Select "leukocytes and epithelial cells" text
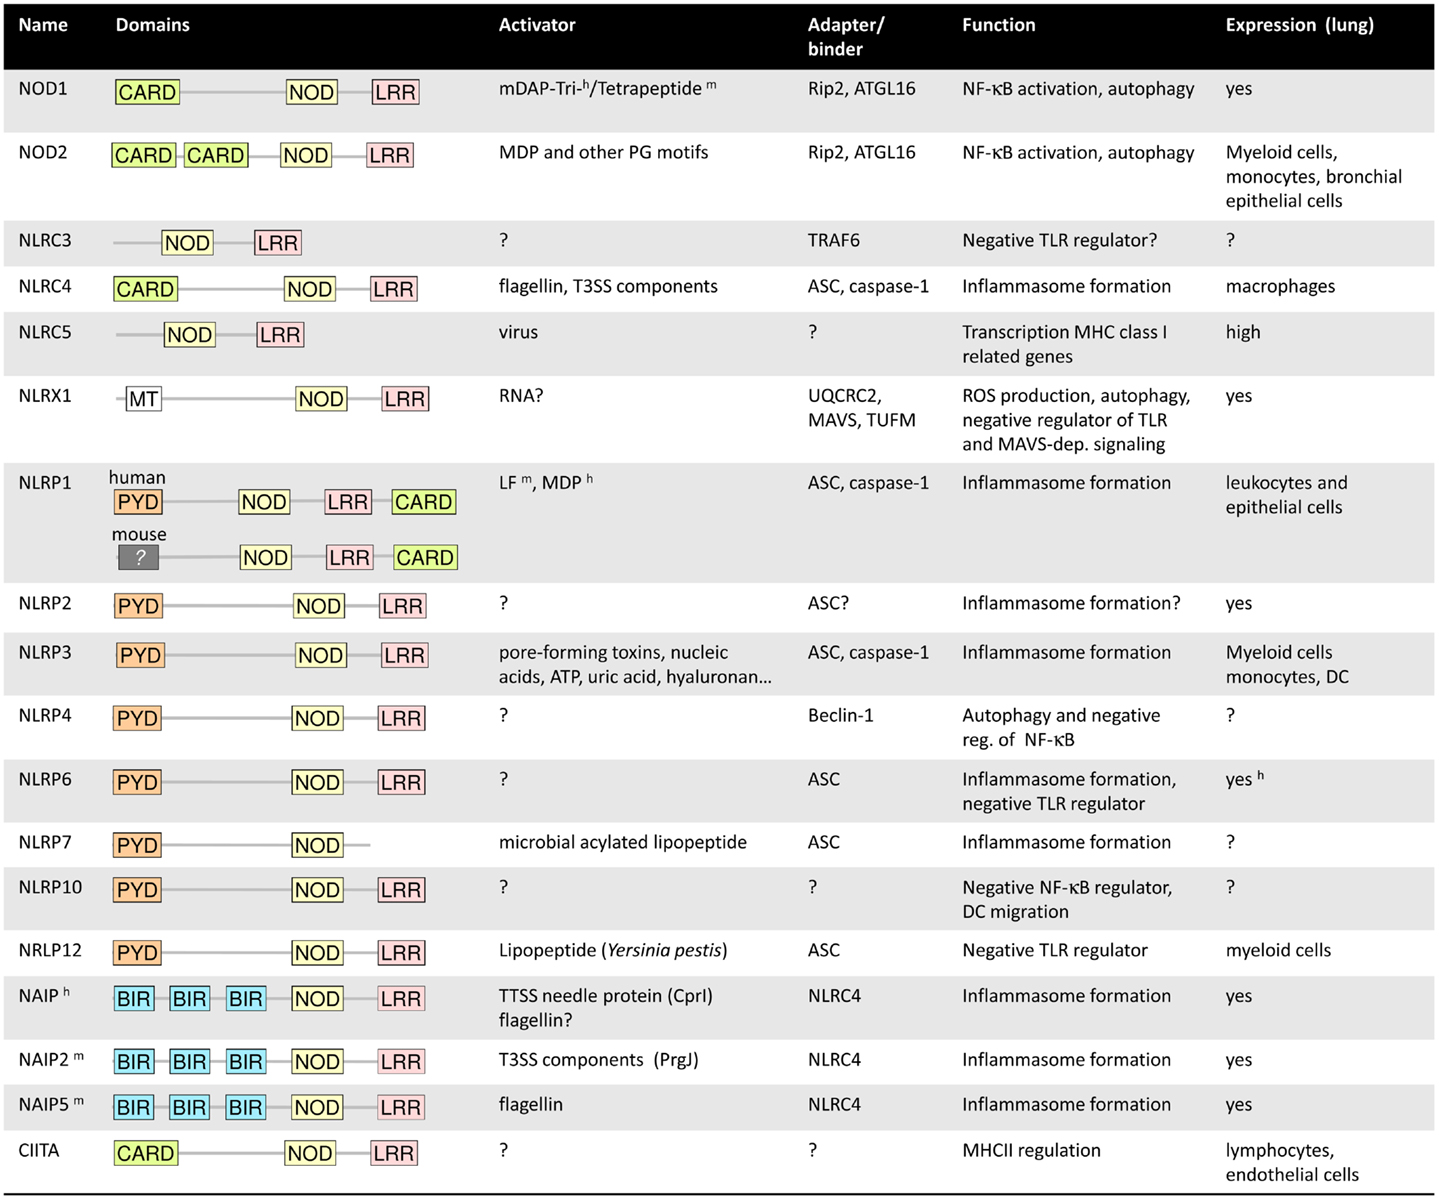 point(1286,495)
